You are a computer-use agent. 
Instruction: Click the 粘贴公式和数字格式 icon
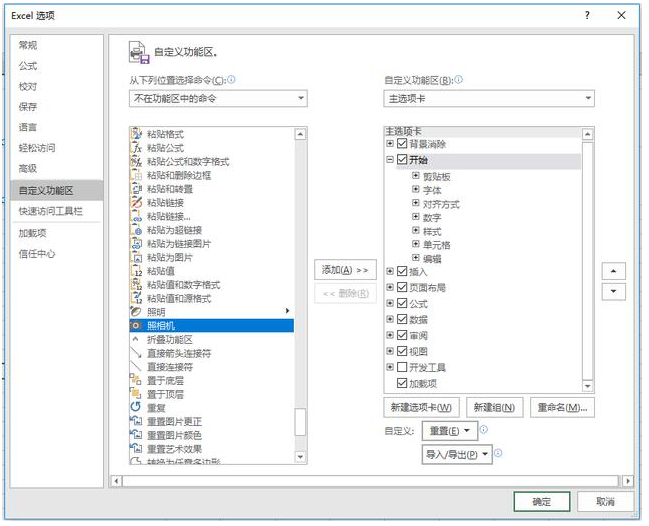[x=136, y=161]
